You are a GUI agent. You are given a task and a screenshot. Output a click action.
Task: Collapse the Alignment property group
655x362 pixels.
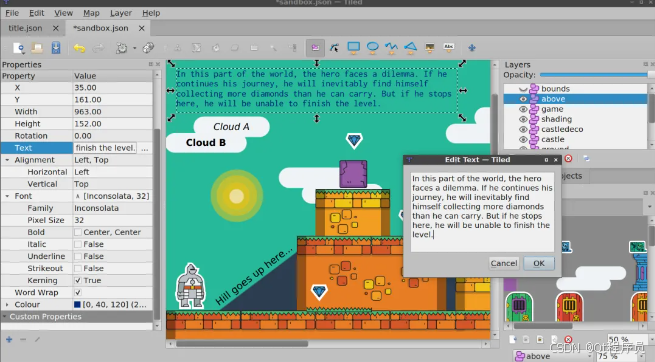[x=7, y=160]
